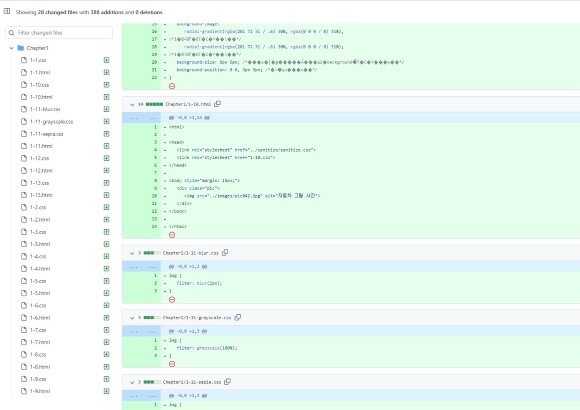Click the added-file icon beside 1-11-sepia.css
Viewport: 580px width, 410px height.
[x=107, y=134]
